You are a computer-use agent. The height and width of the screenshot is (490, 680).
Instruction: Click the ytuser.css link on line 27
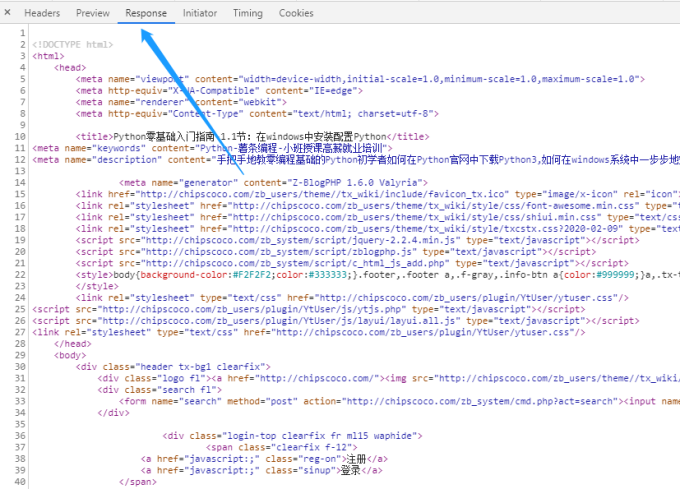309,332
